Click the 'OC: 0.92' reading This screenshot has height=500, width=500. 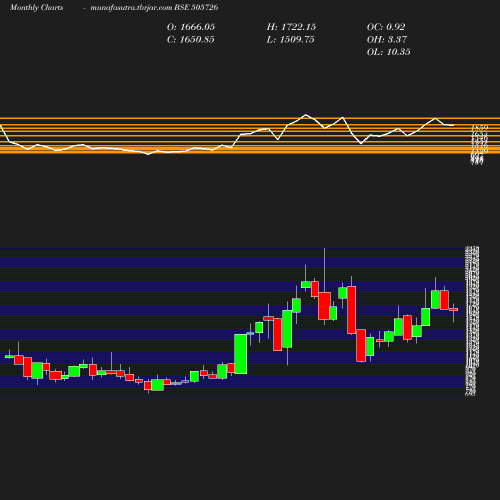[386, 27]
